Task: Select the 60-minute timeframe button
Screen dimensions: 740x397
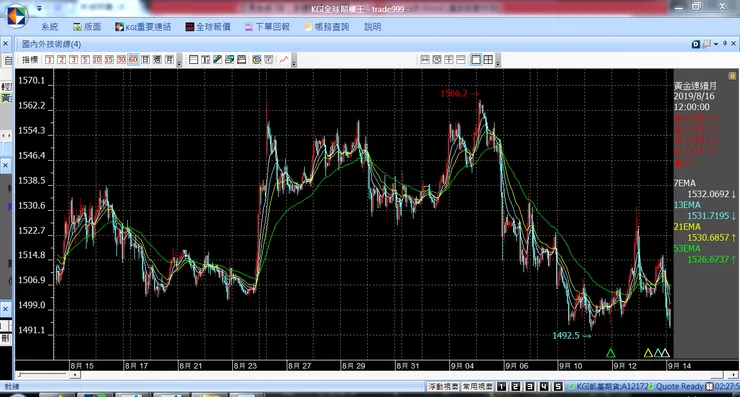Action: click(133, 59)
